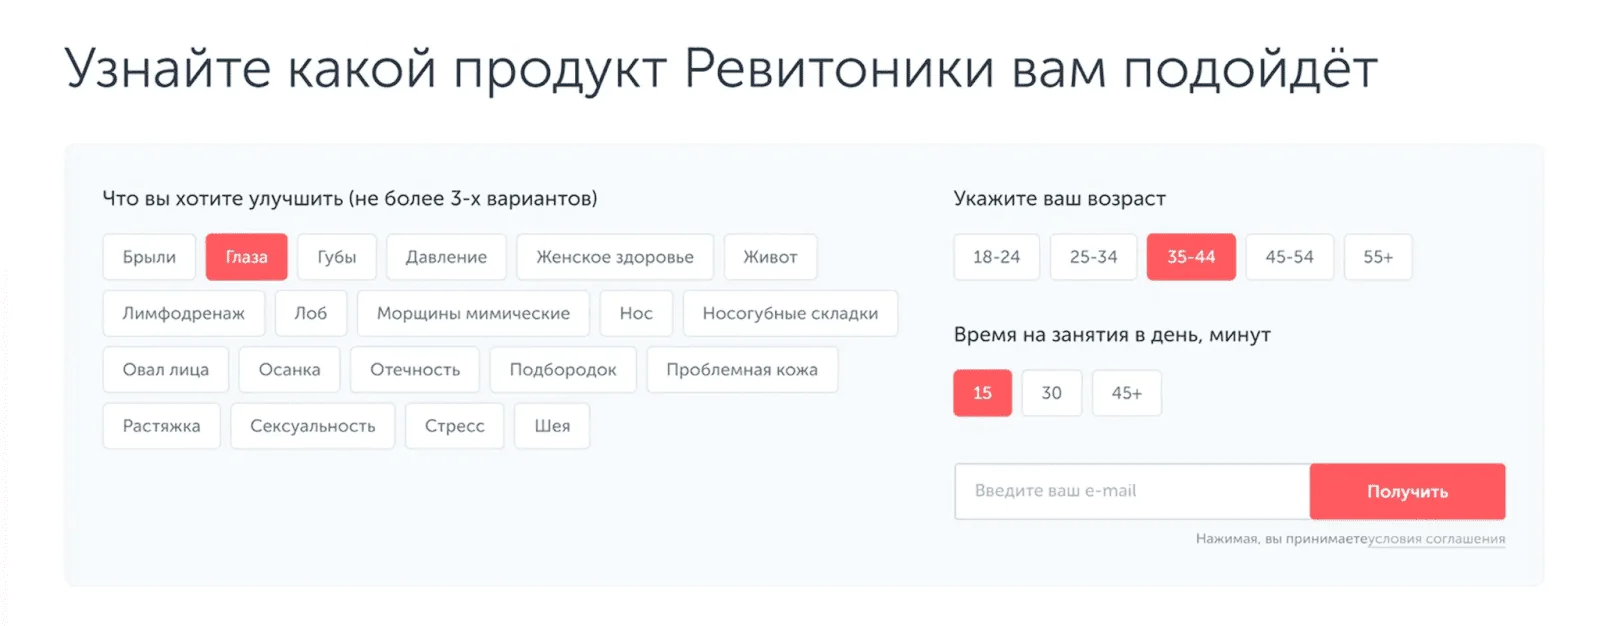Toggle the Осанка option

289,370
